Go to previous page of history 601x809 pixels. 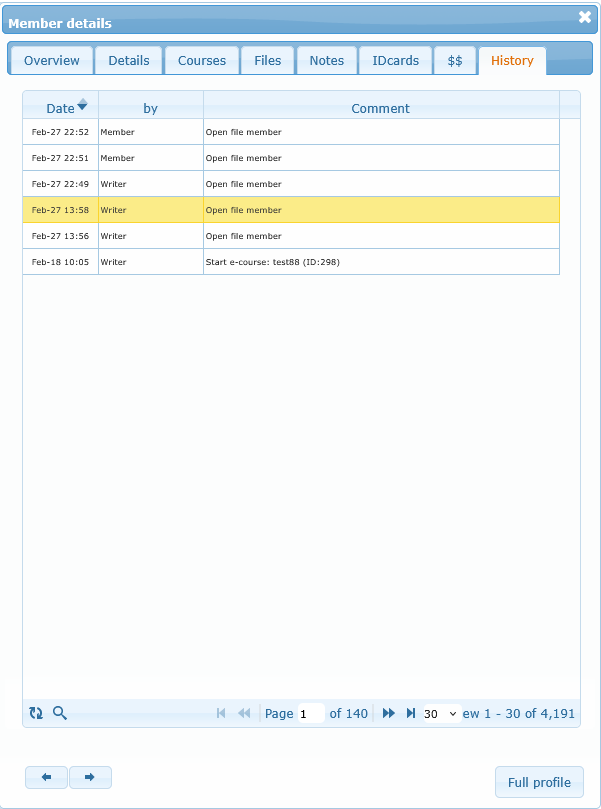(x=244, y=713)
